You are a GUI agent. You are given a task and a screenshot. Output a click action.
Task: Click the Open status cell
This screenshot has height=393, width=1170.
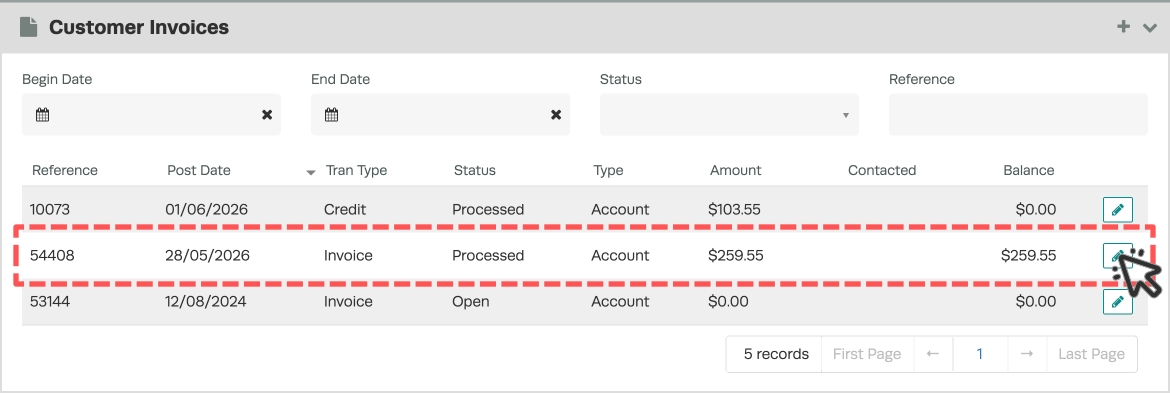[471, 302]
